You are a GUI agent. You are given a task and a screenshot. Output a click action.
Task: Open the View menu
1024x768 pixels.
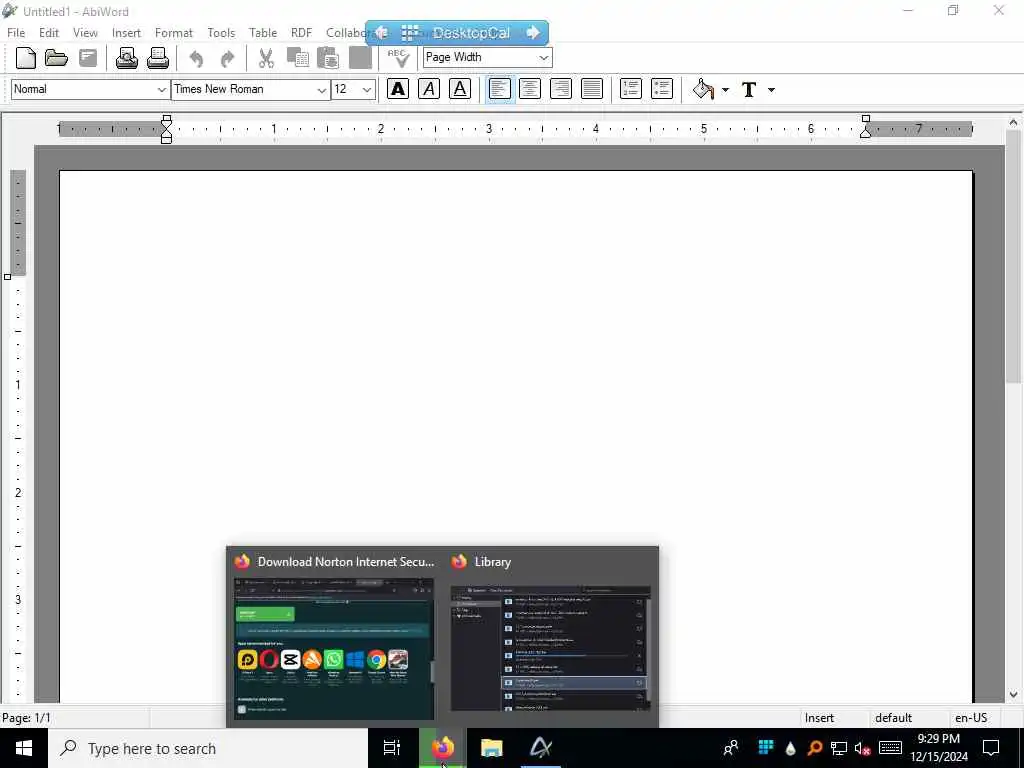coord(86,33)
